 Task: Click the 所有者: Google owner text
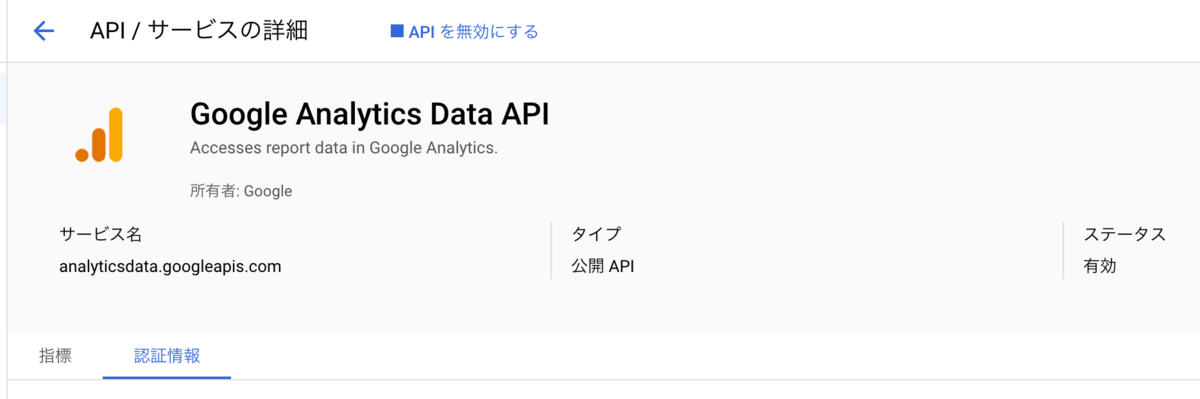tap(241, 190)
